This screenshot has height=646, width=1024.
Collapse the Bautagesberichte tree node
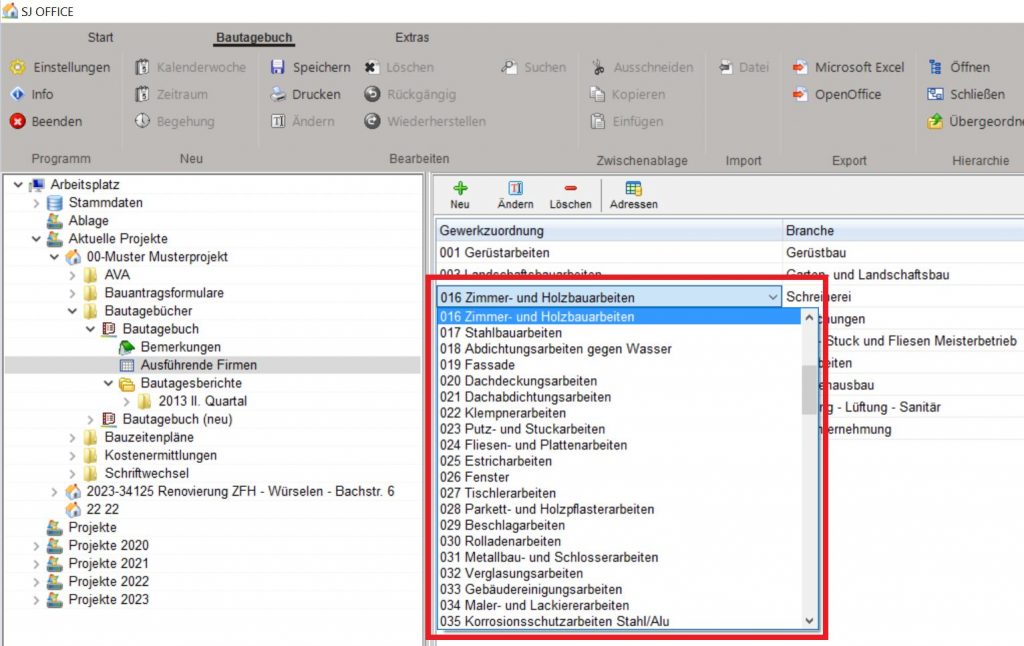[x=109, y=383]
